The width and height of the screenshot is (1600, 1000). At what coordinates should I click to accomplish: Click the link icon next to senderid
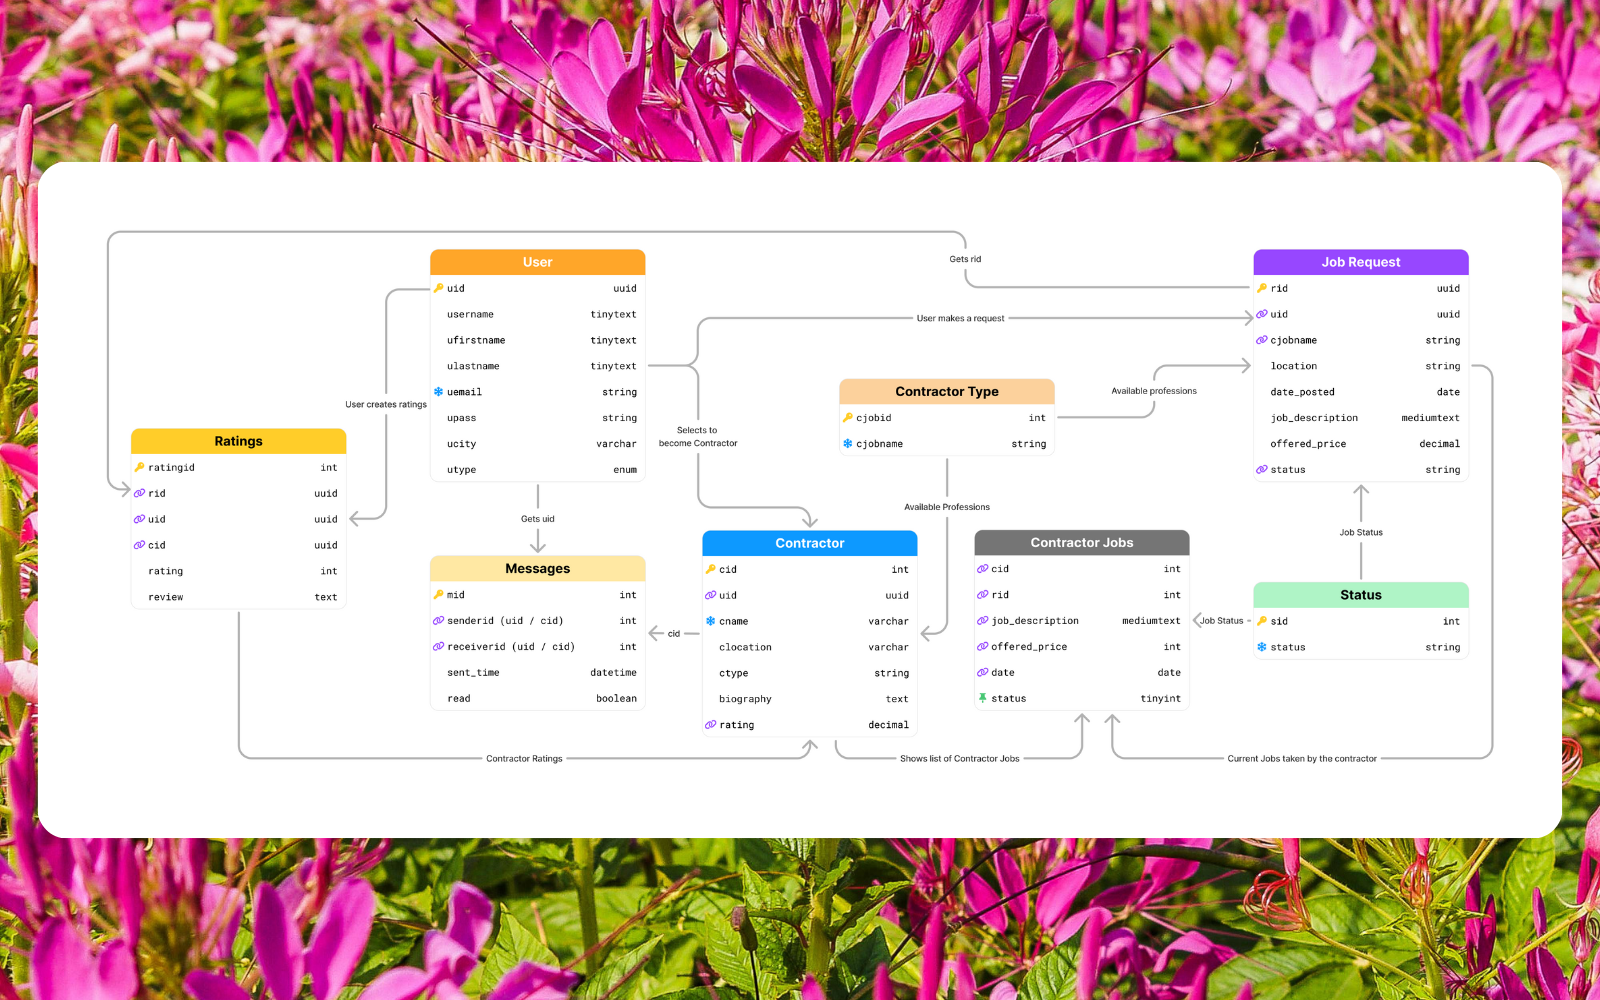438,621
